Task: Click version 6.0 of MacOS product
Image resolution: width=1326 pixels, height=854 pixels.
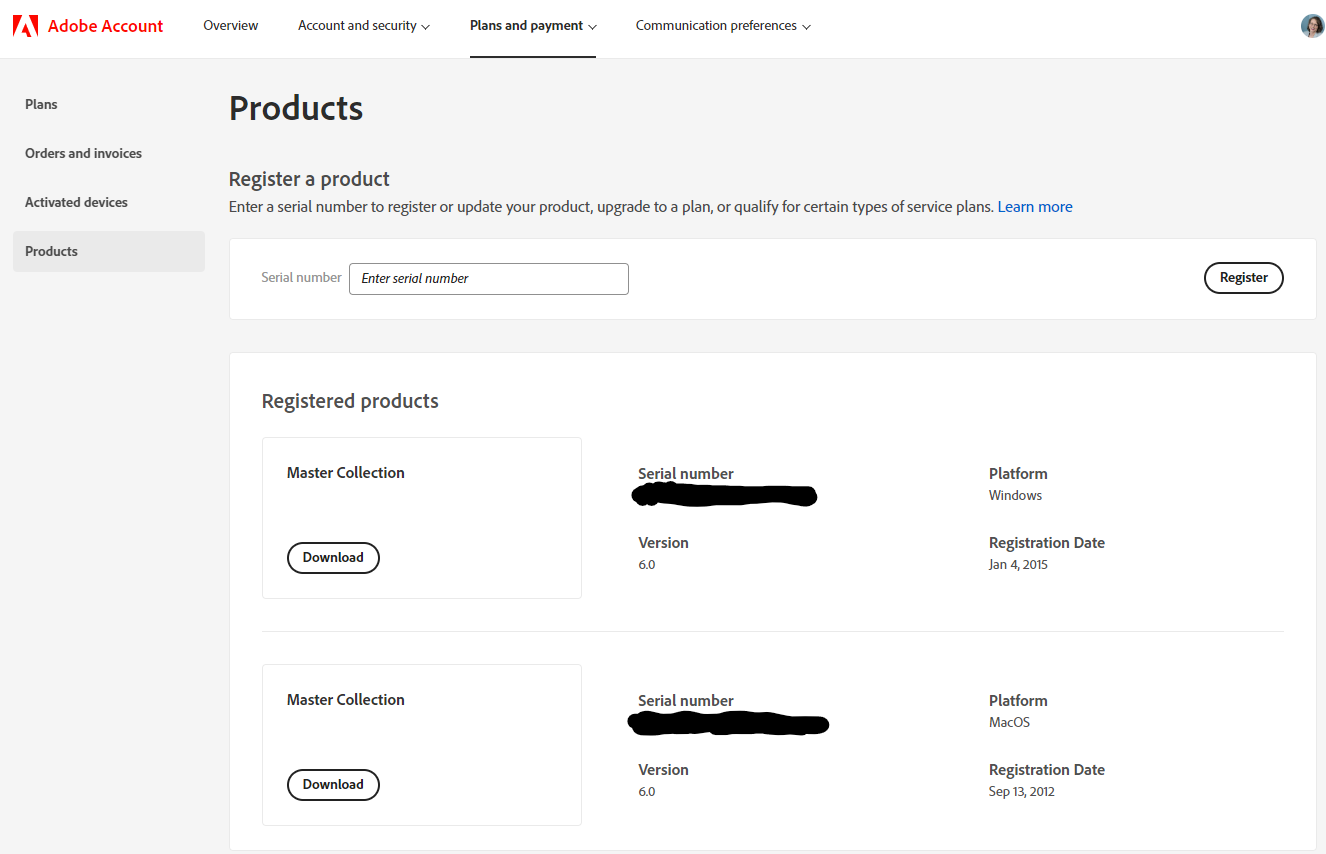Action: 647,792
